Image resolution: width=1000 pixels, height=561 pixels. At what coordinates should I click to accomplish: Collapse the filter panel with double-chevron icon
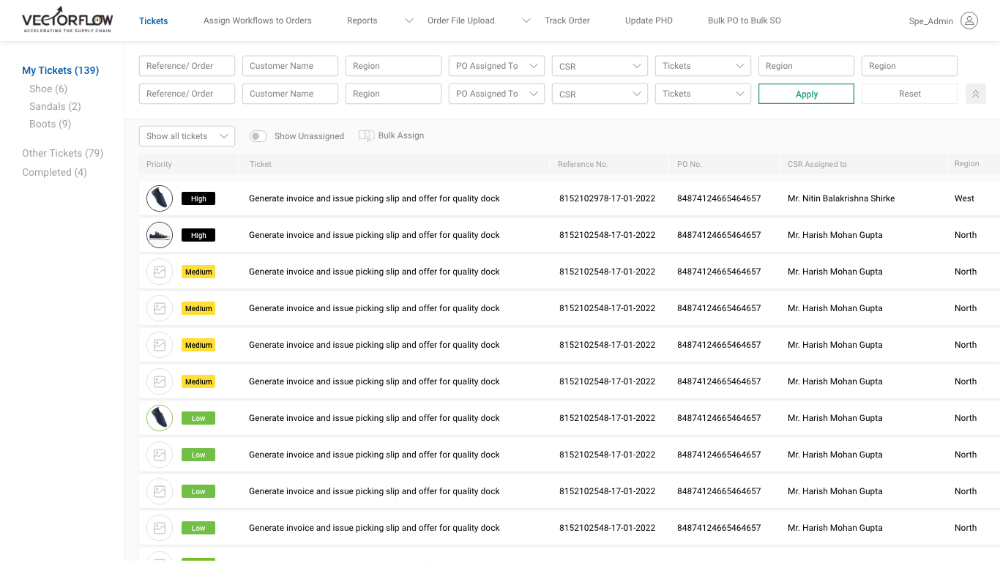(x=976, y=94)
